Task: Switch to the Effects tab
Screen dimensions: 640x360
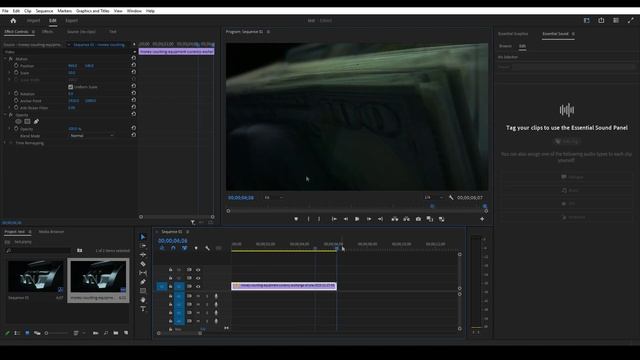Action: pyautogui.click(x=47, y=31)
